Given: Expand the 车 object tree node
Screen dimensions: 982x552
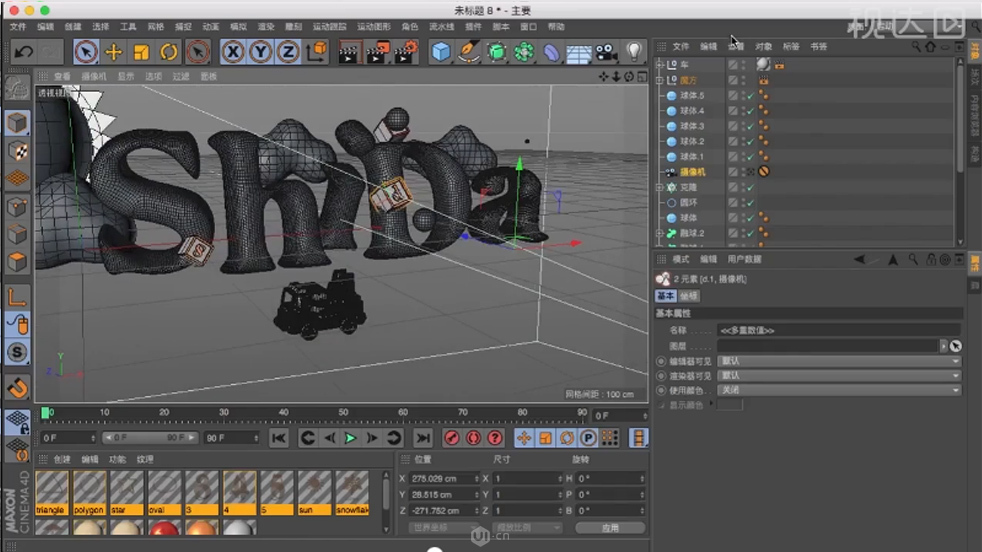Looking at the screenshot, I should tap(659, 65).
